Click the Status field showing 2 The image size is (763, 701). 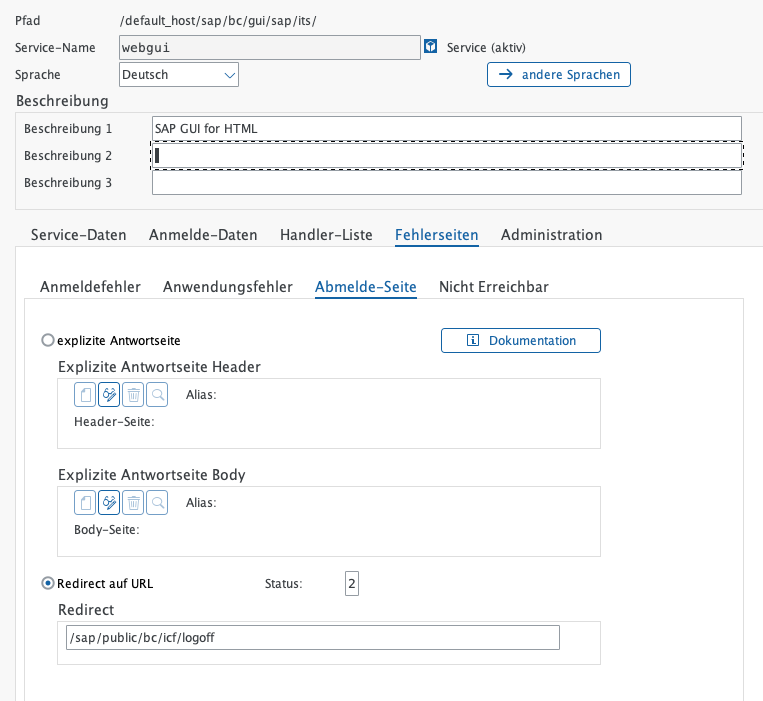point(352,583)
